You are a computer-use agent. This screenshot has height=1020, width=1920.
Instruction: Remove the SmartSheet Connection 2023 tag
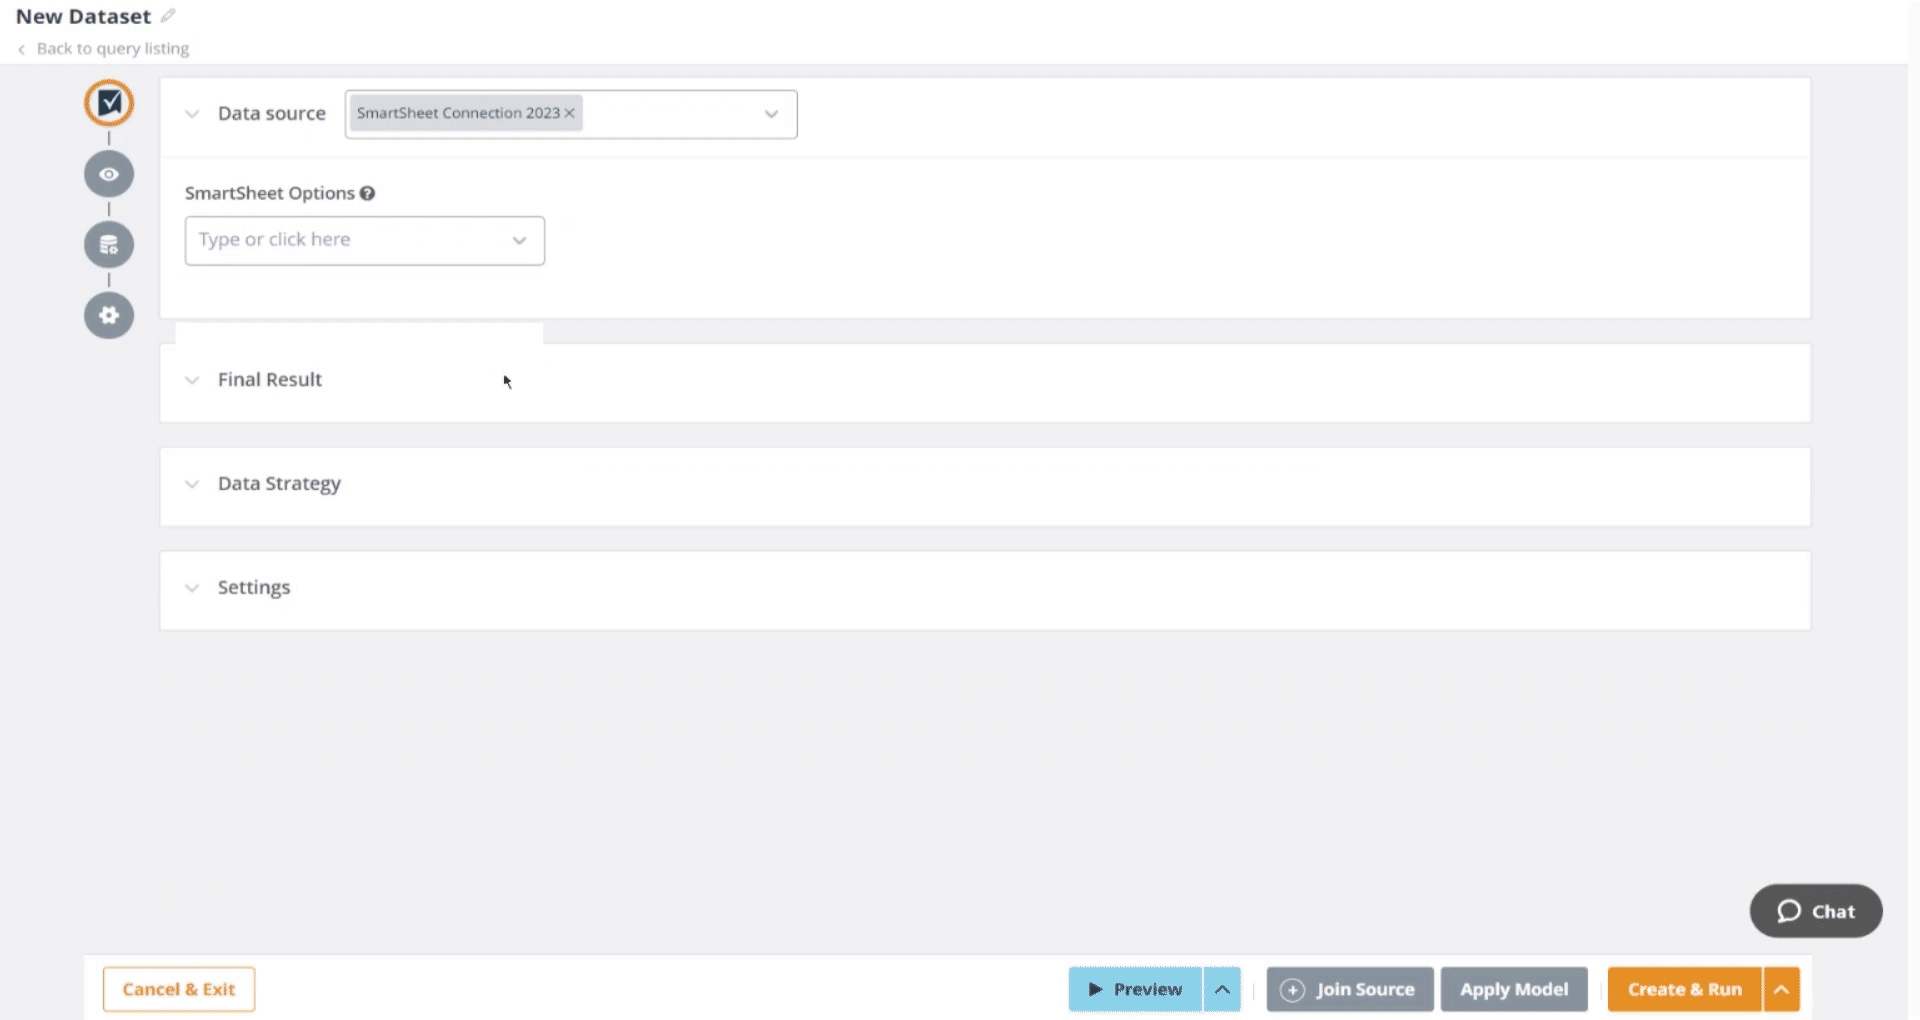point(570,113)
